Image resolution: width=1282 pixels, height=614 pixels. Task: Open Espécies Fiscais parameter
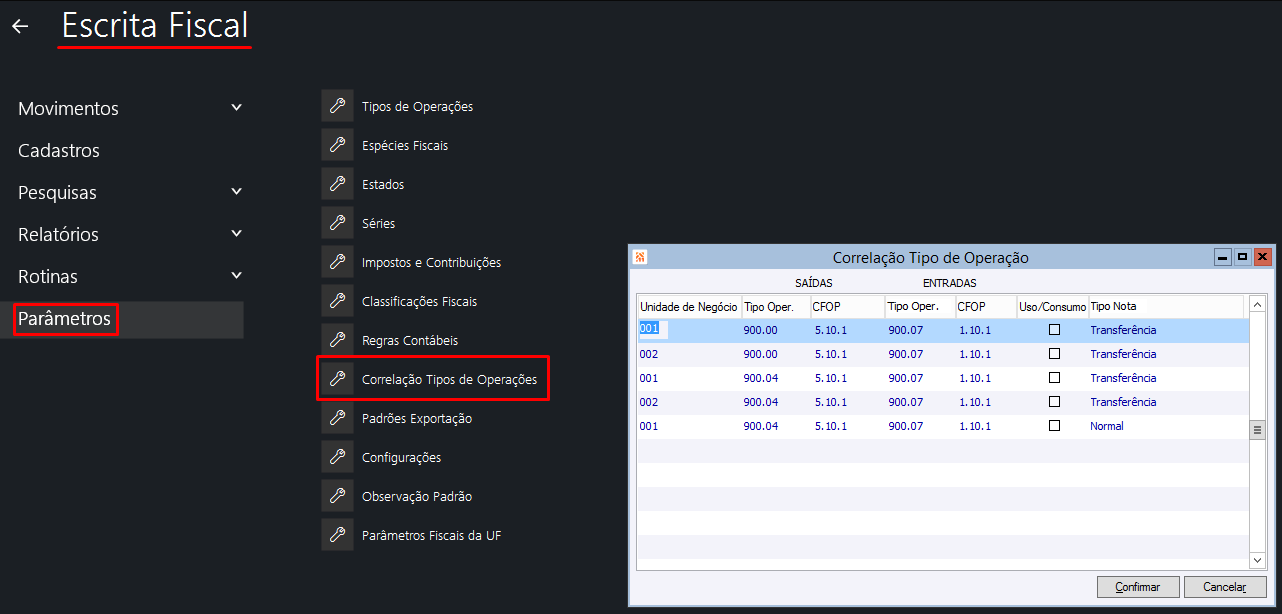pyautogui.click(x=405, y=145)
